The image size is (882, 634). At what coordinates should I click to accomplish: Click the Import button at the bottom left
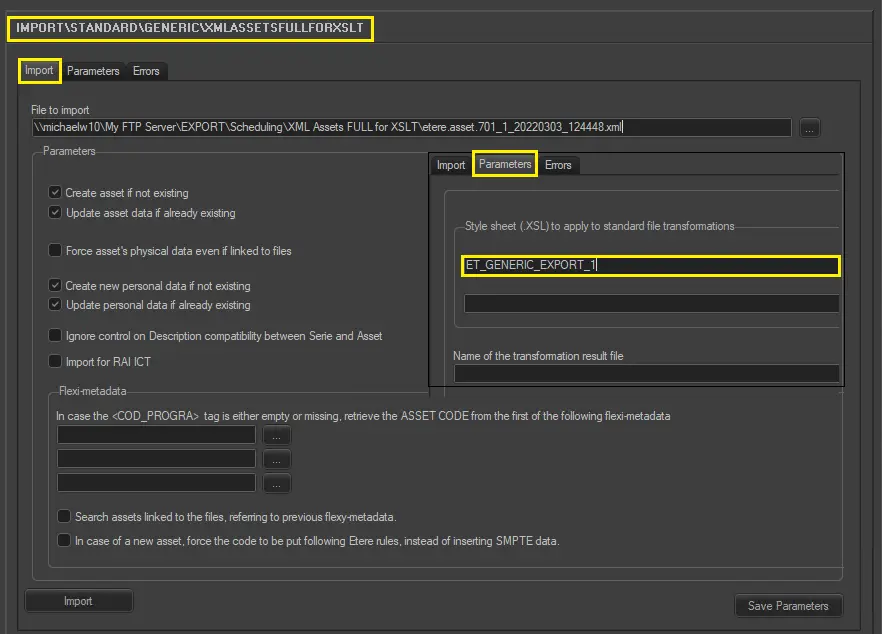78,601
